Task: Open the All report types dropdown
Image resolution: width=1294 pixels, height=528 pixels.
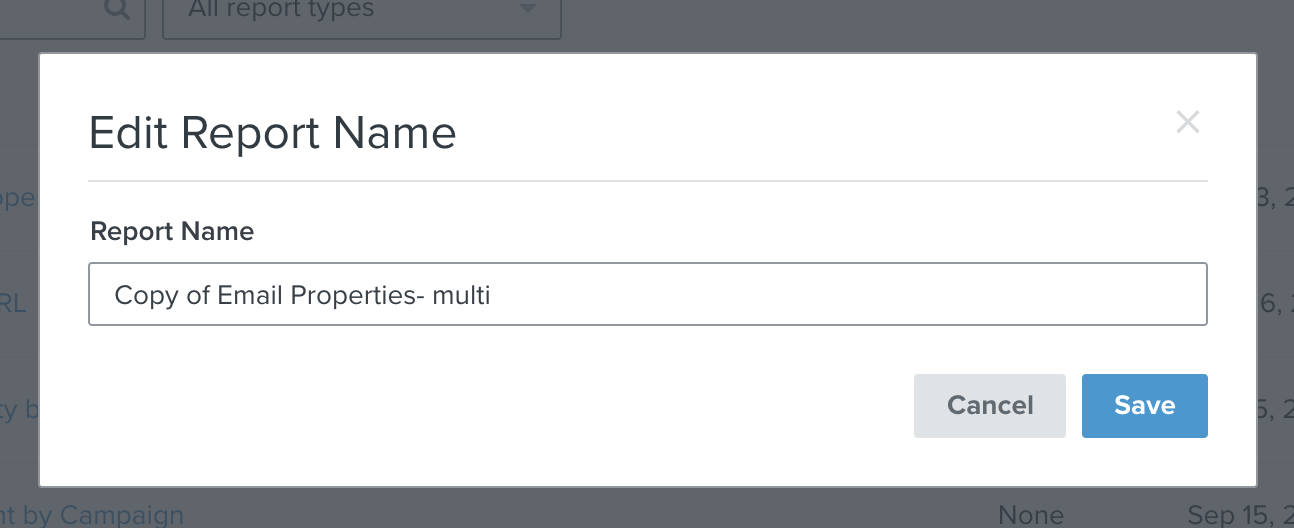Action: coord(360,12)
